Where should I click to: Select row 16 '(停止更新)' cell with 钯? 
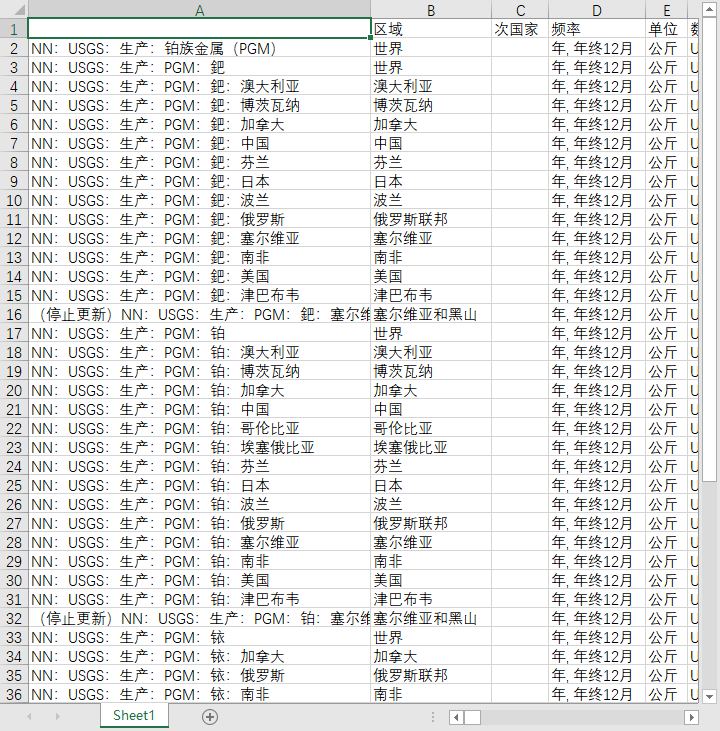click(200, 315)
